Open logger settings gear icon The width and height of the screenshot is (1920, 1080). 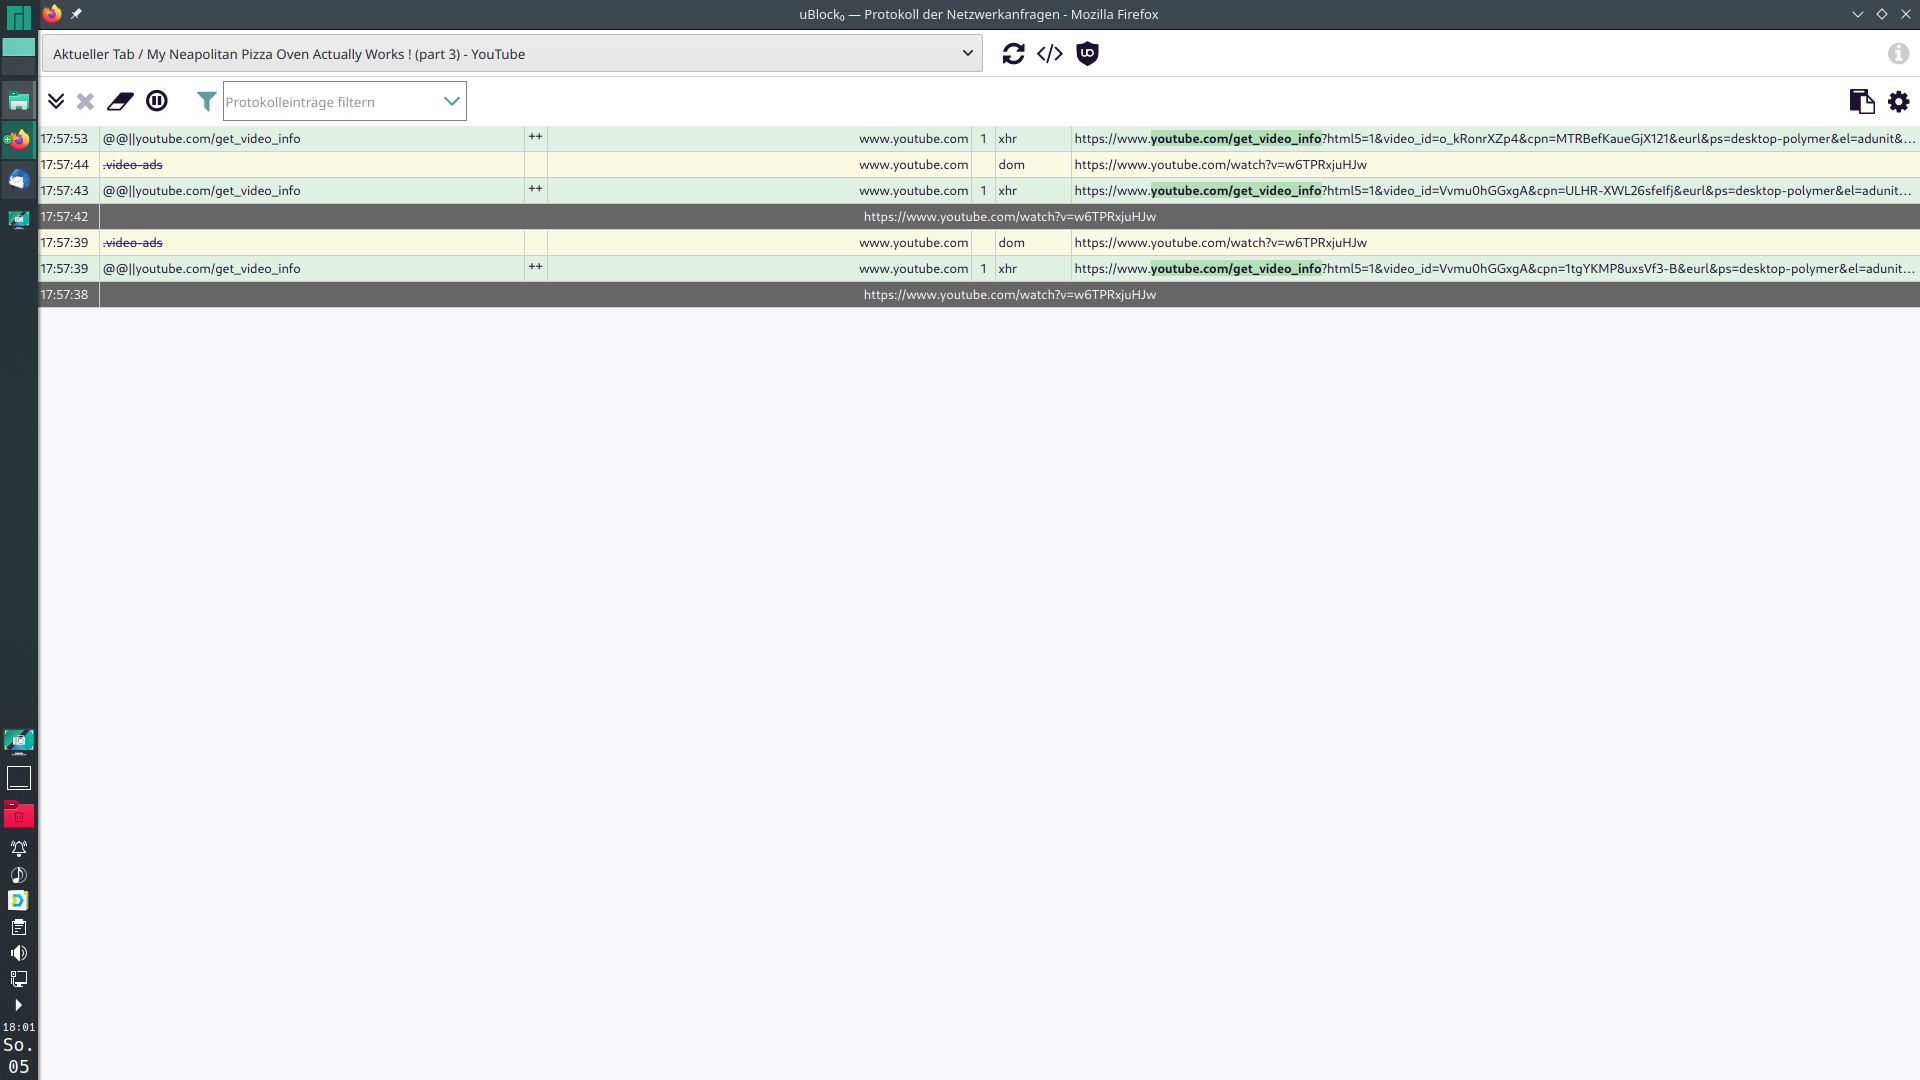[x=1898, y=101]
